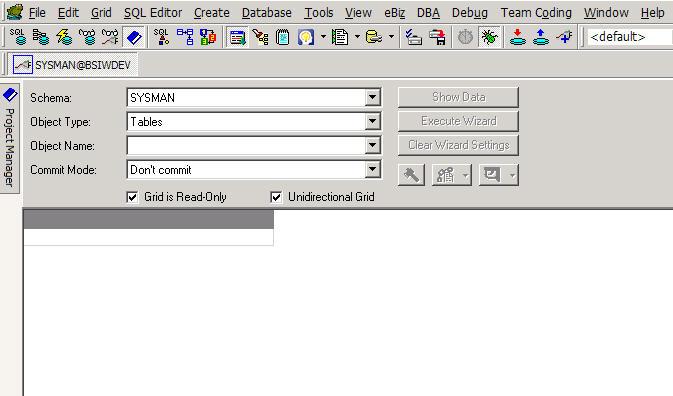The height and width of the screenshot is (396, 673).
Task: Click the lightbulb head icon
Action: click(x=306, y=37)
